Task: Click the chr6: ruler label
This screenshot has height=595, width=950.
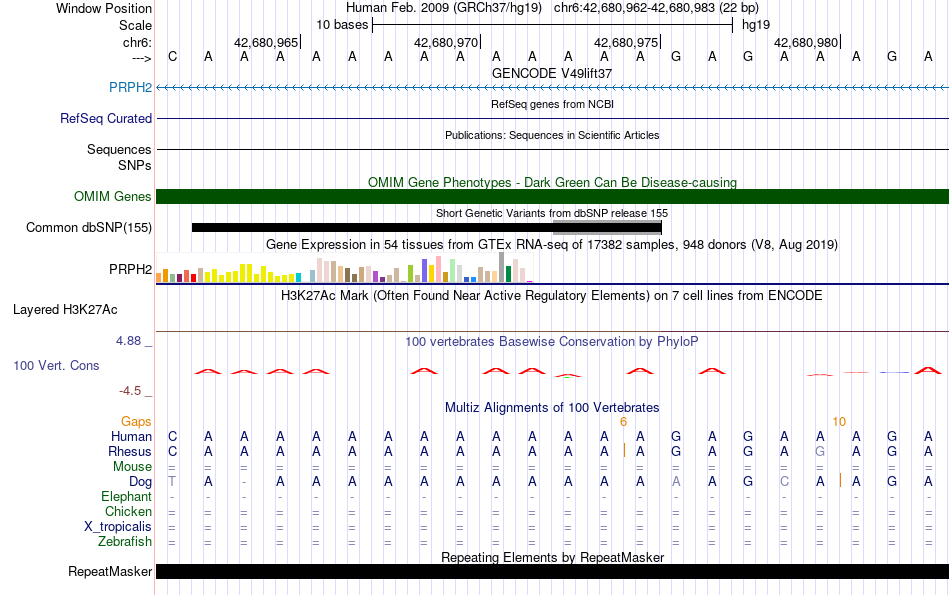Action: coord(137,42)
